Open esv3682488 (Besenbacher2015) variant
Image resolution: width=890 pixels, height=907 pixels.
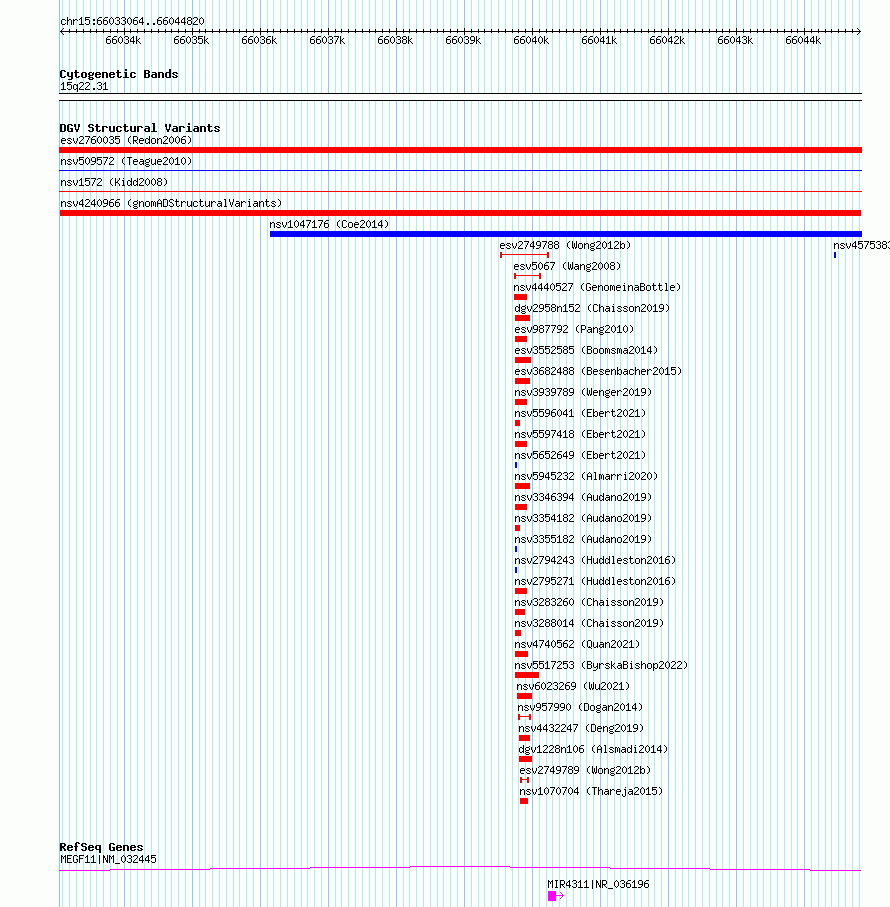click(x=598, y=371)
